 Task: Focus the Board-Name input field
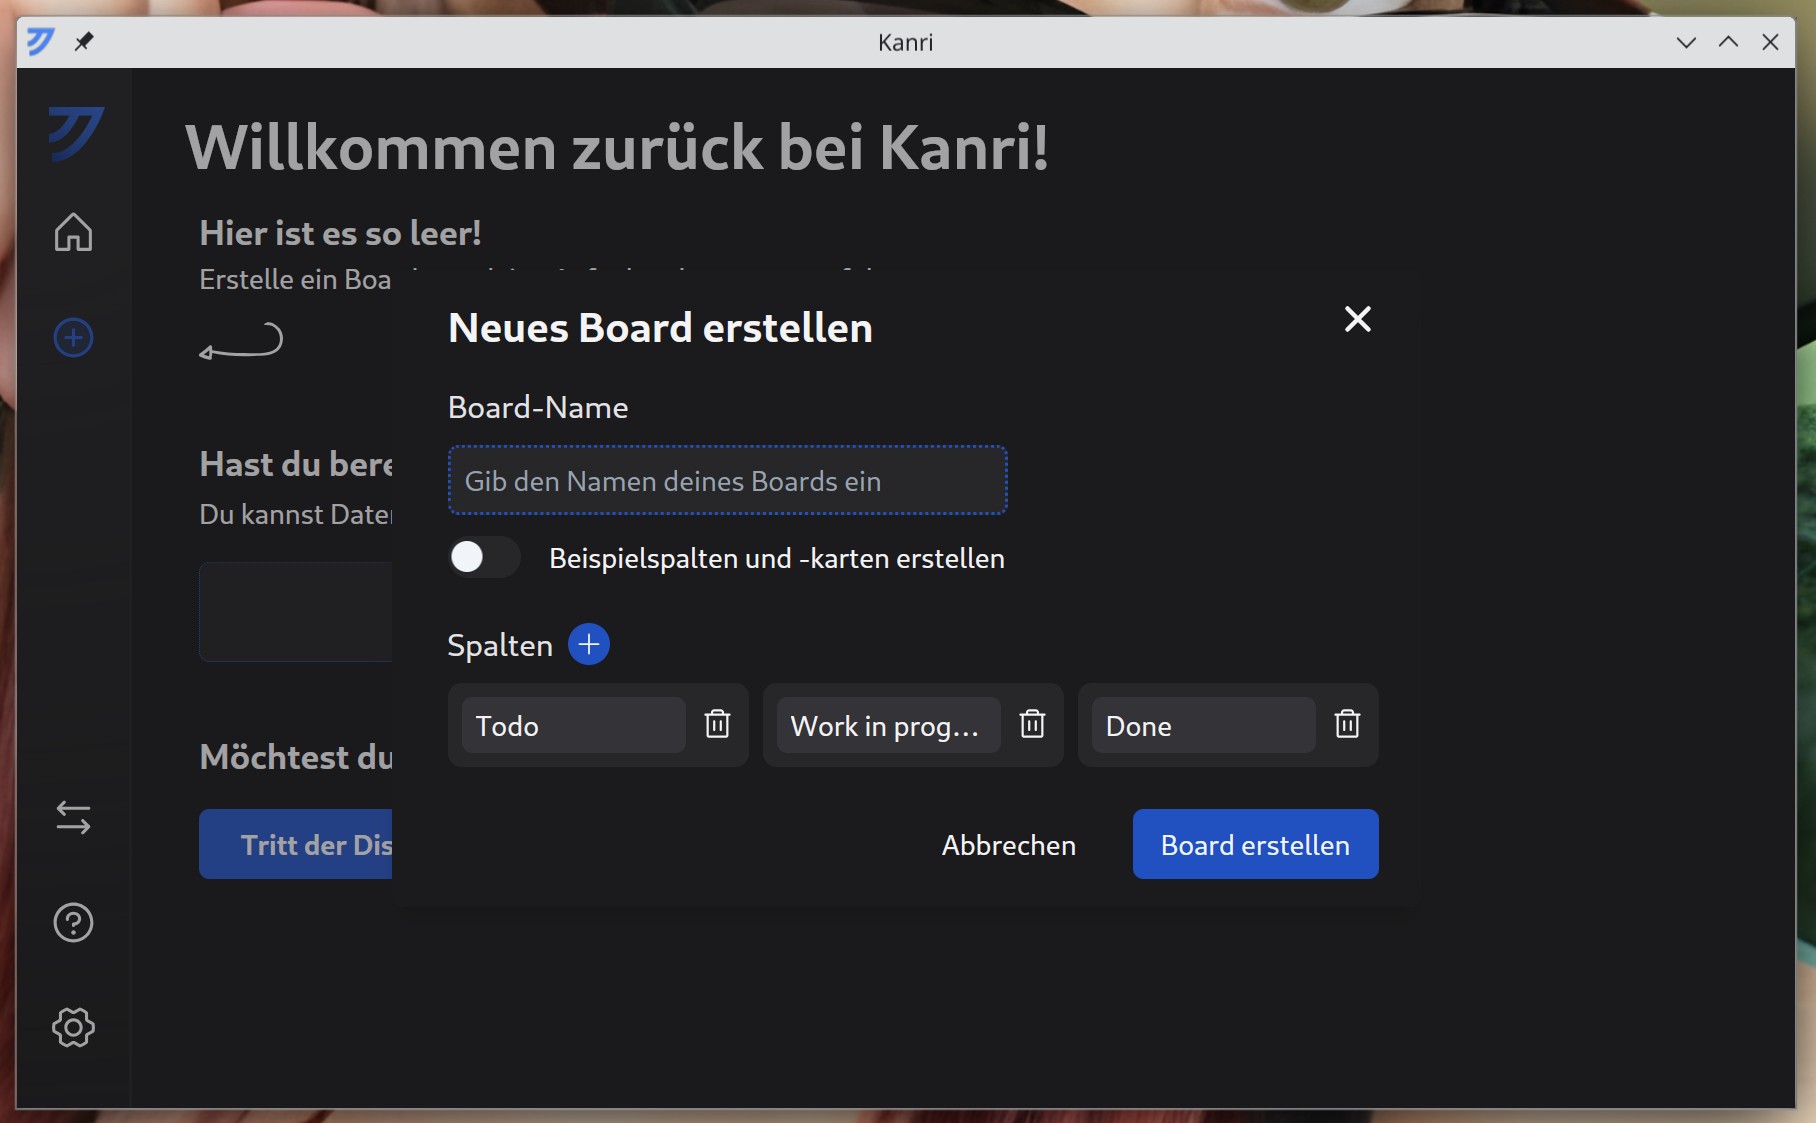point(727,480)
